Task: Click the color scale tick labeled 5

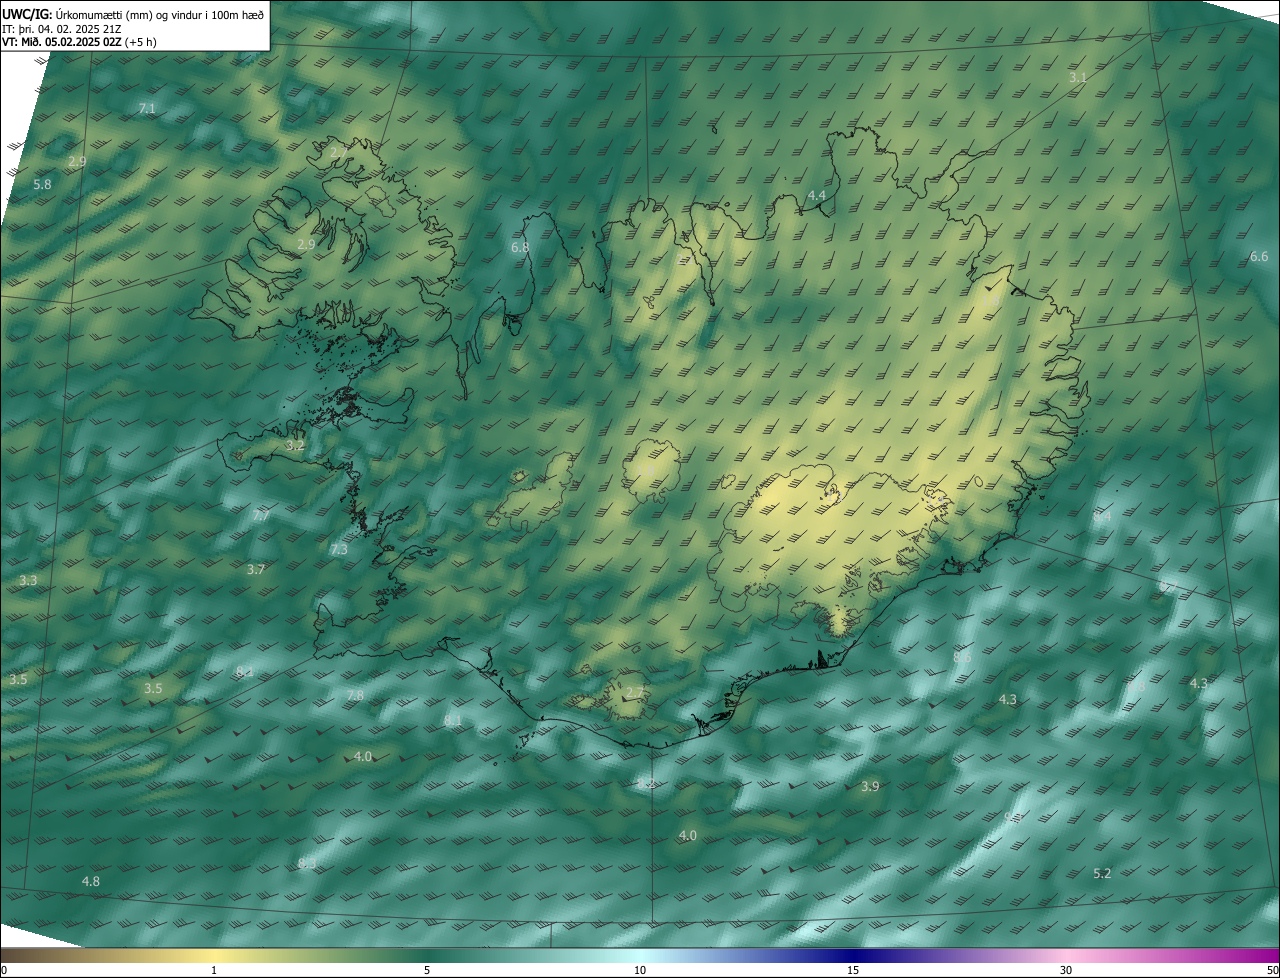Action: [427, 970]
